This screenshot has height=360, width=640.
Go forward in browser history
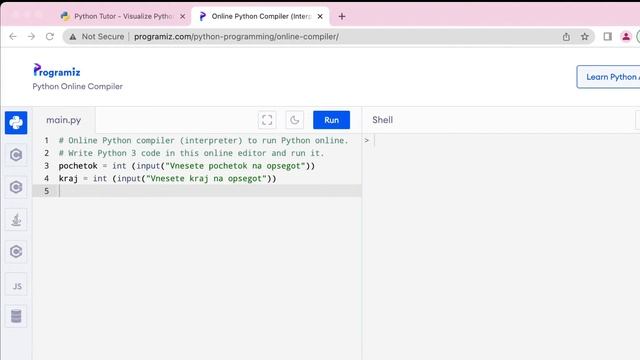click(31, 36)
